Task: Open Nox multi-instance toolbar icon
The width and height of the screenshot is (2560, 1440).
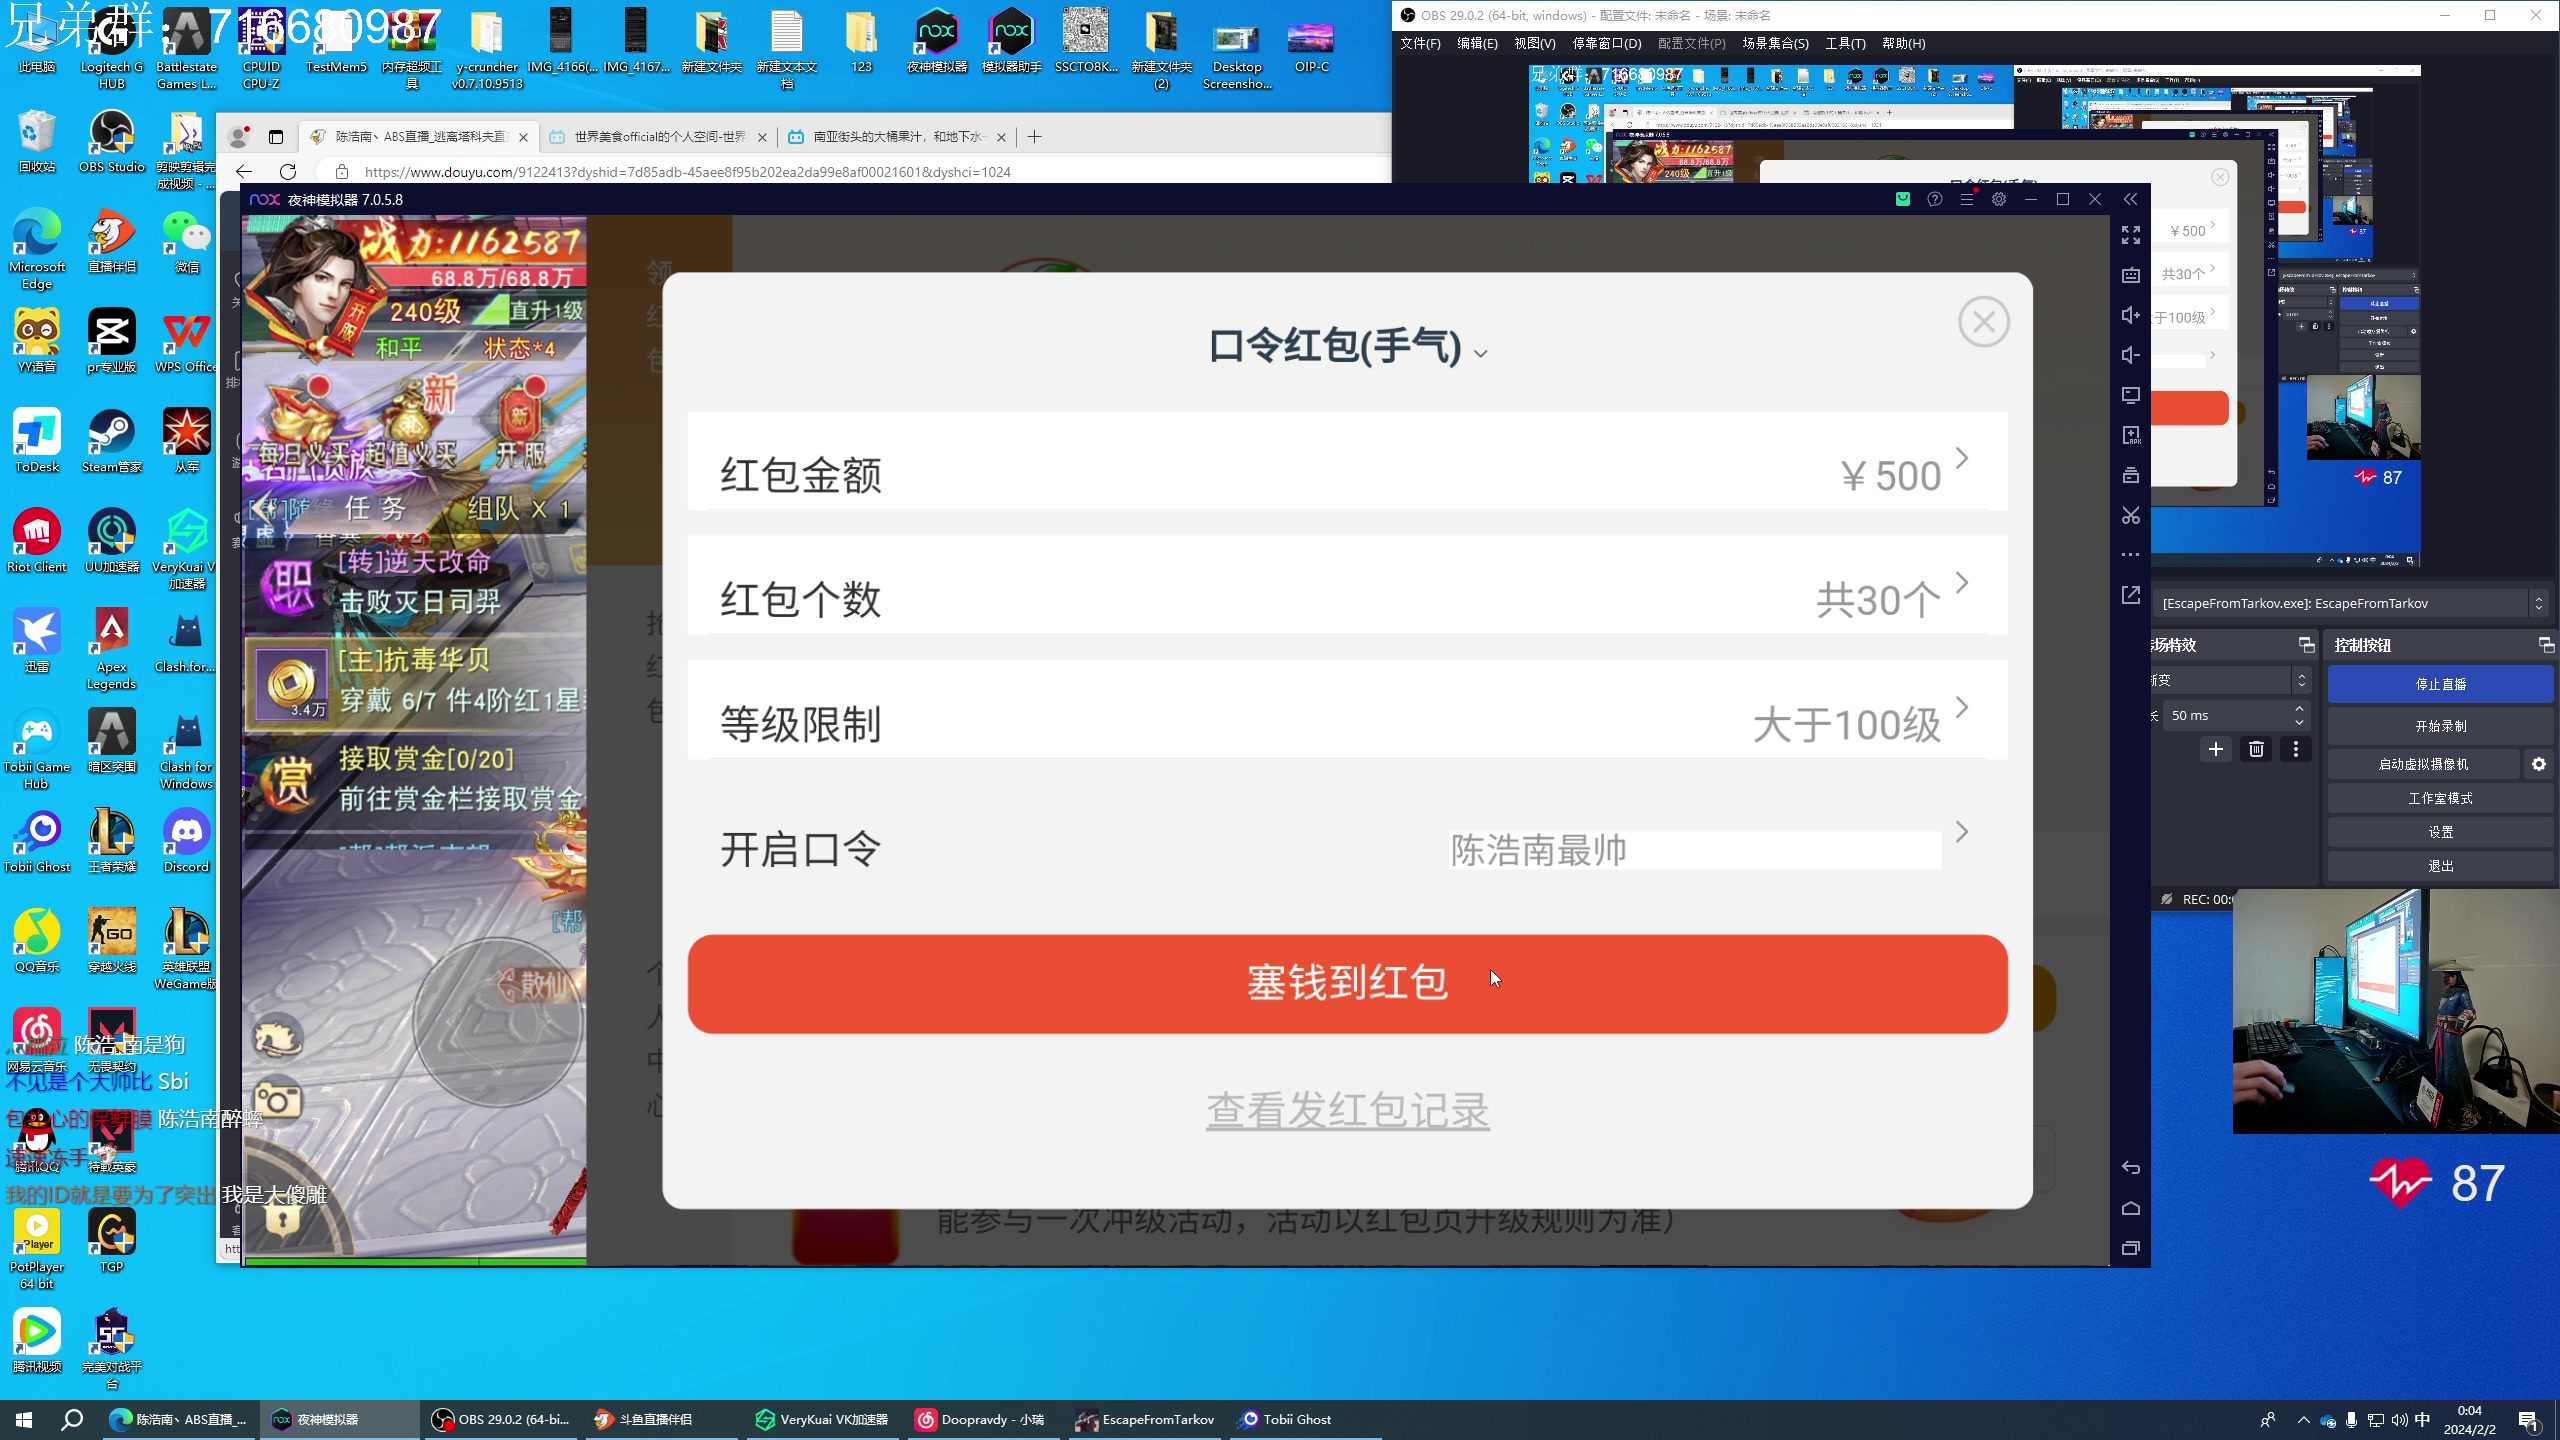Action: tap(2131, 475)
